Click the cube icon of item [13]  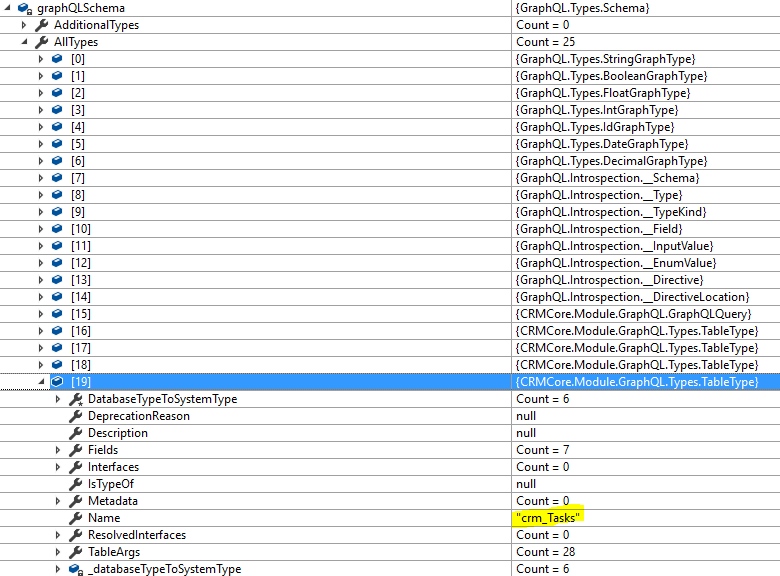pos(57,280)
